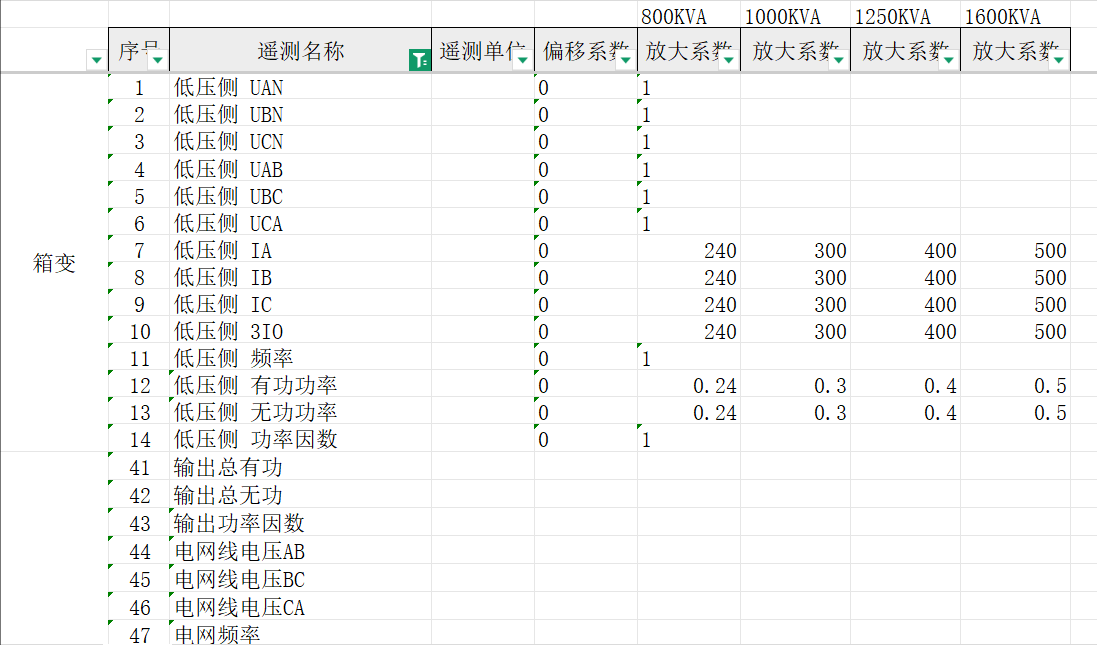This screenshot has height=645, width=1097.
Task: Select the cell 输出功率因数
Action: tap(300, 523)
